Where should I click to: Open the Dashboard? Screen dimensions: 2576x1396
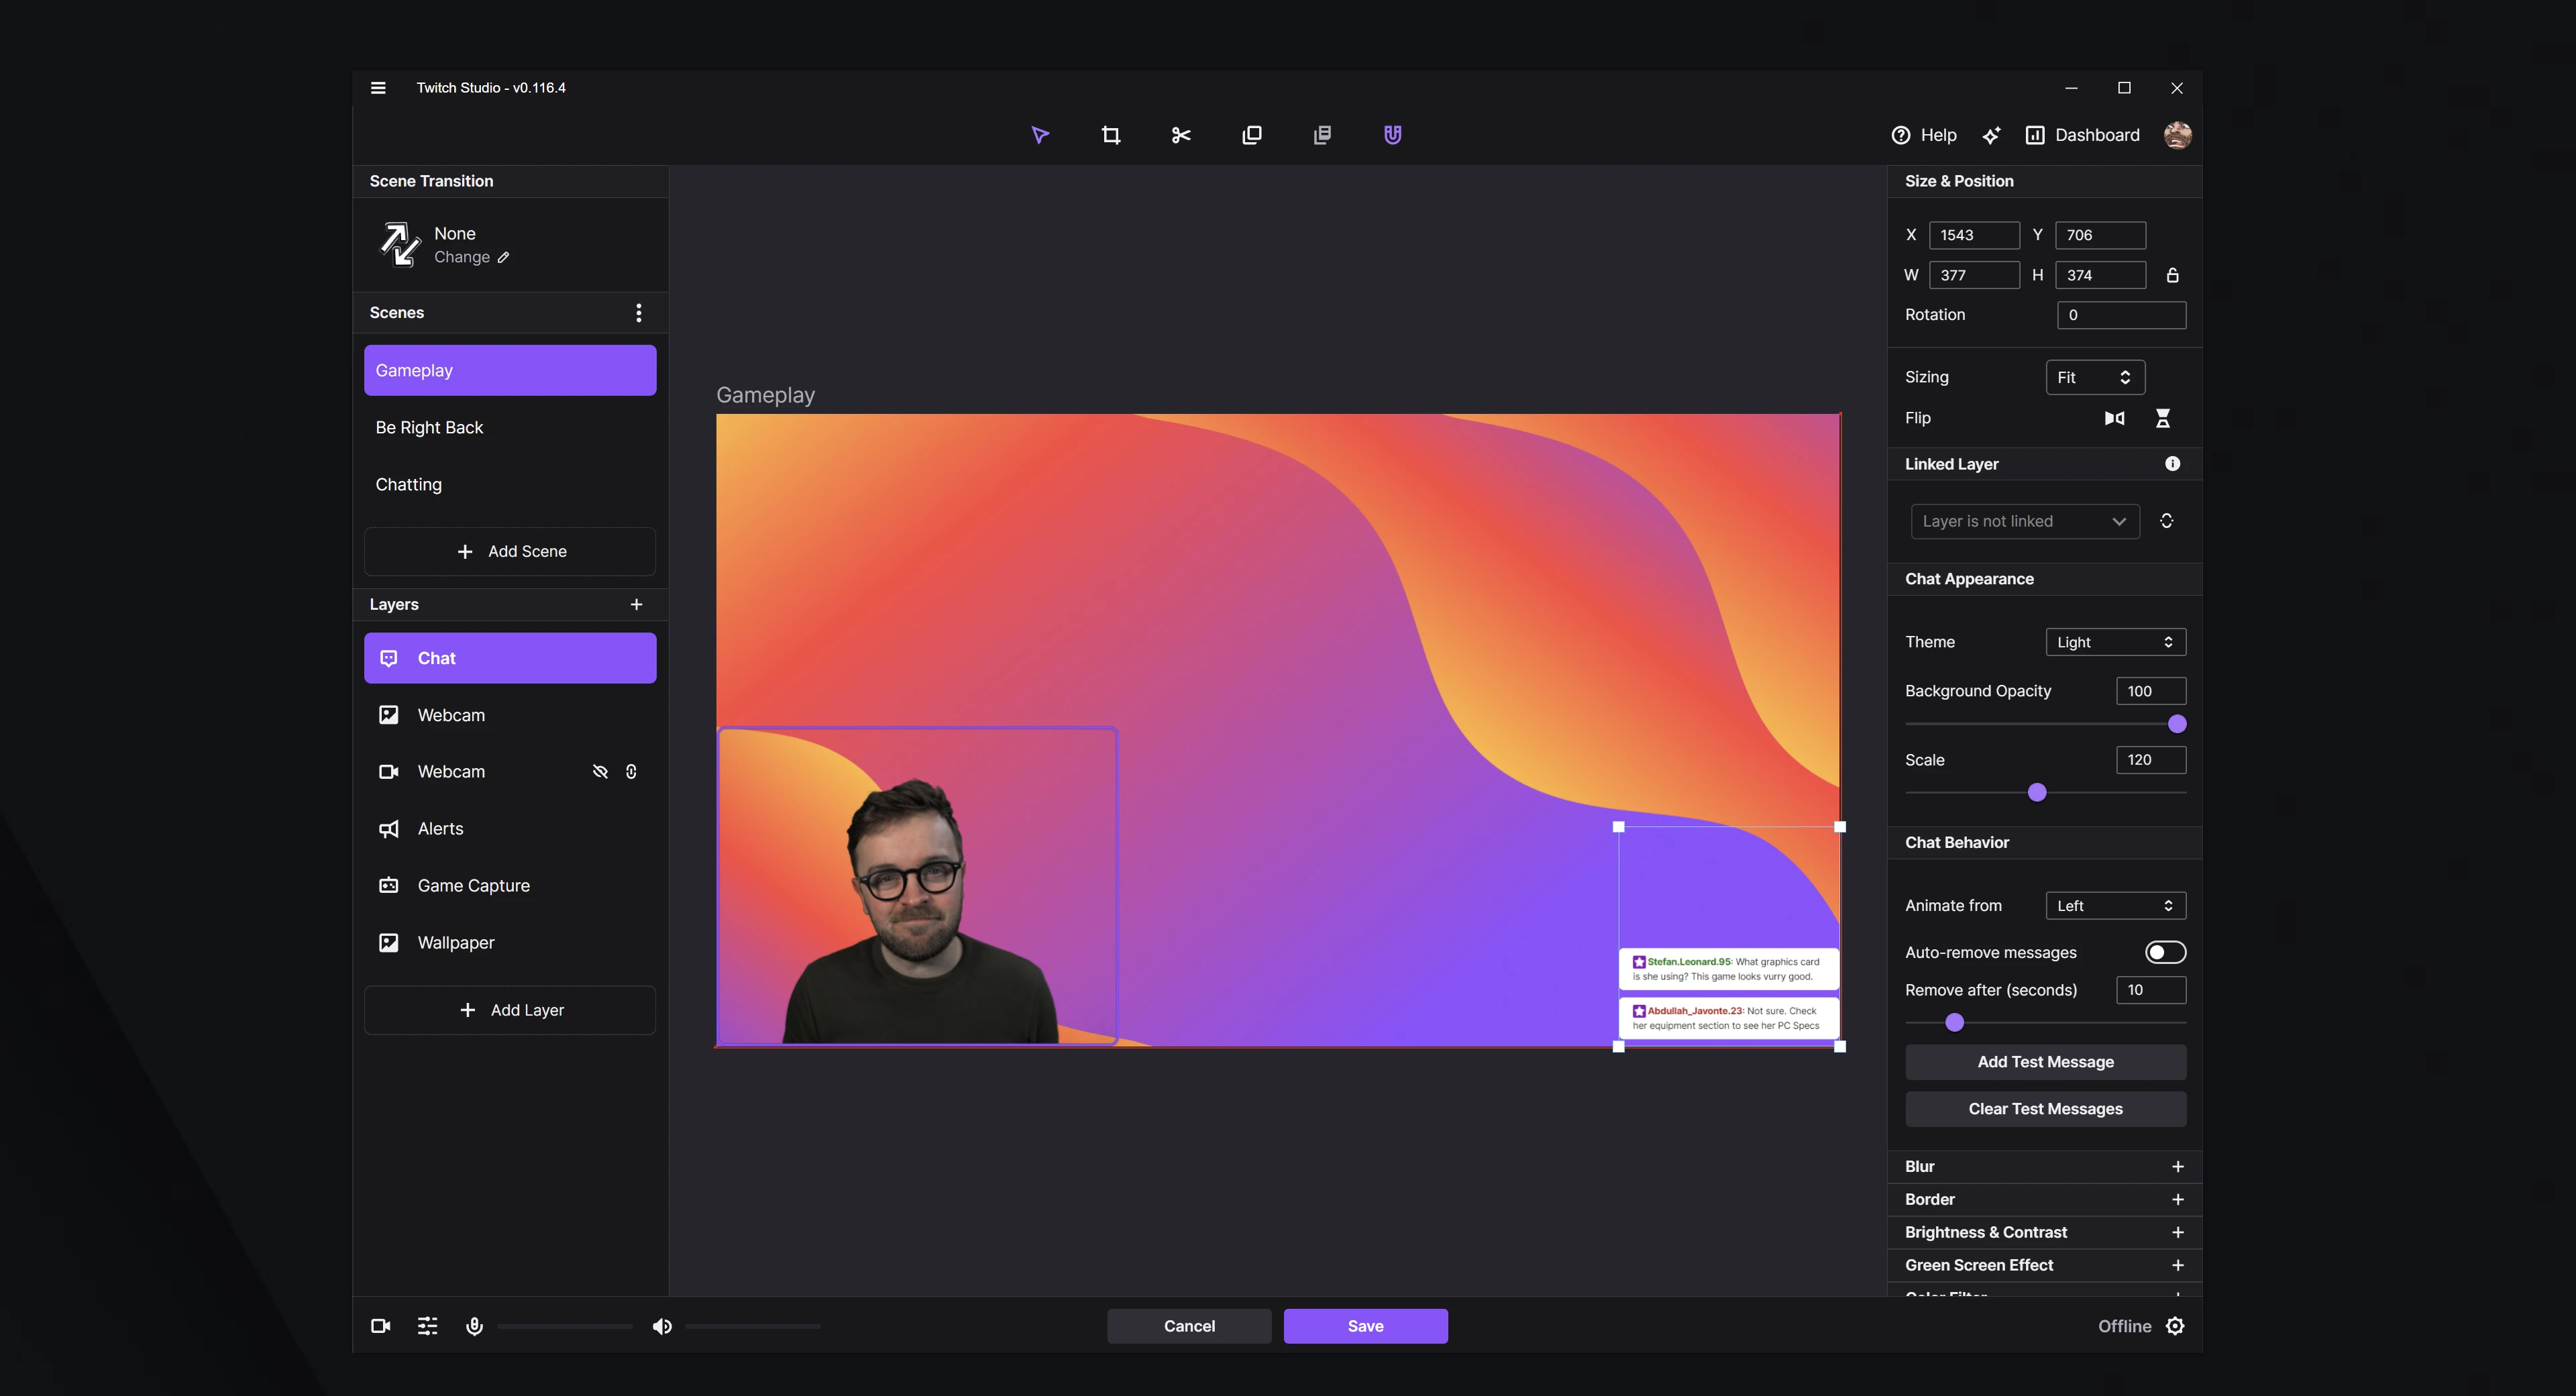pyautogui.click(x=2082, y=135)
